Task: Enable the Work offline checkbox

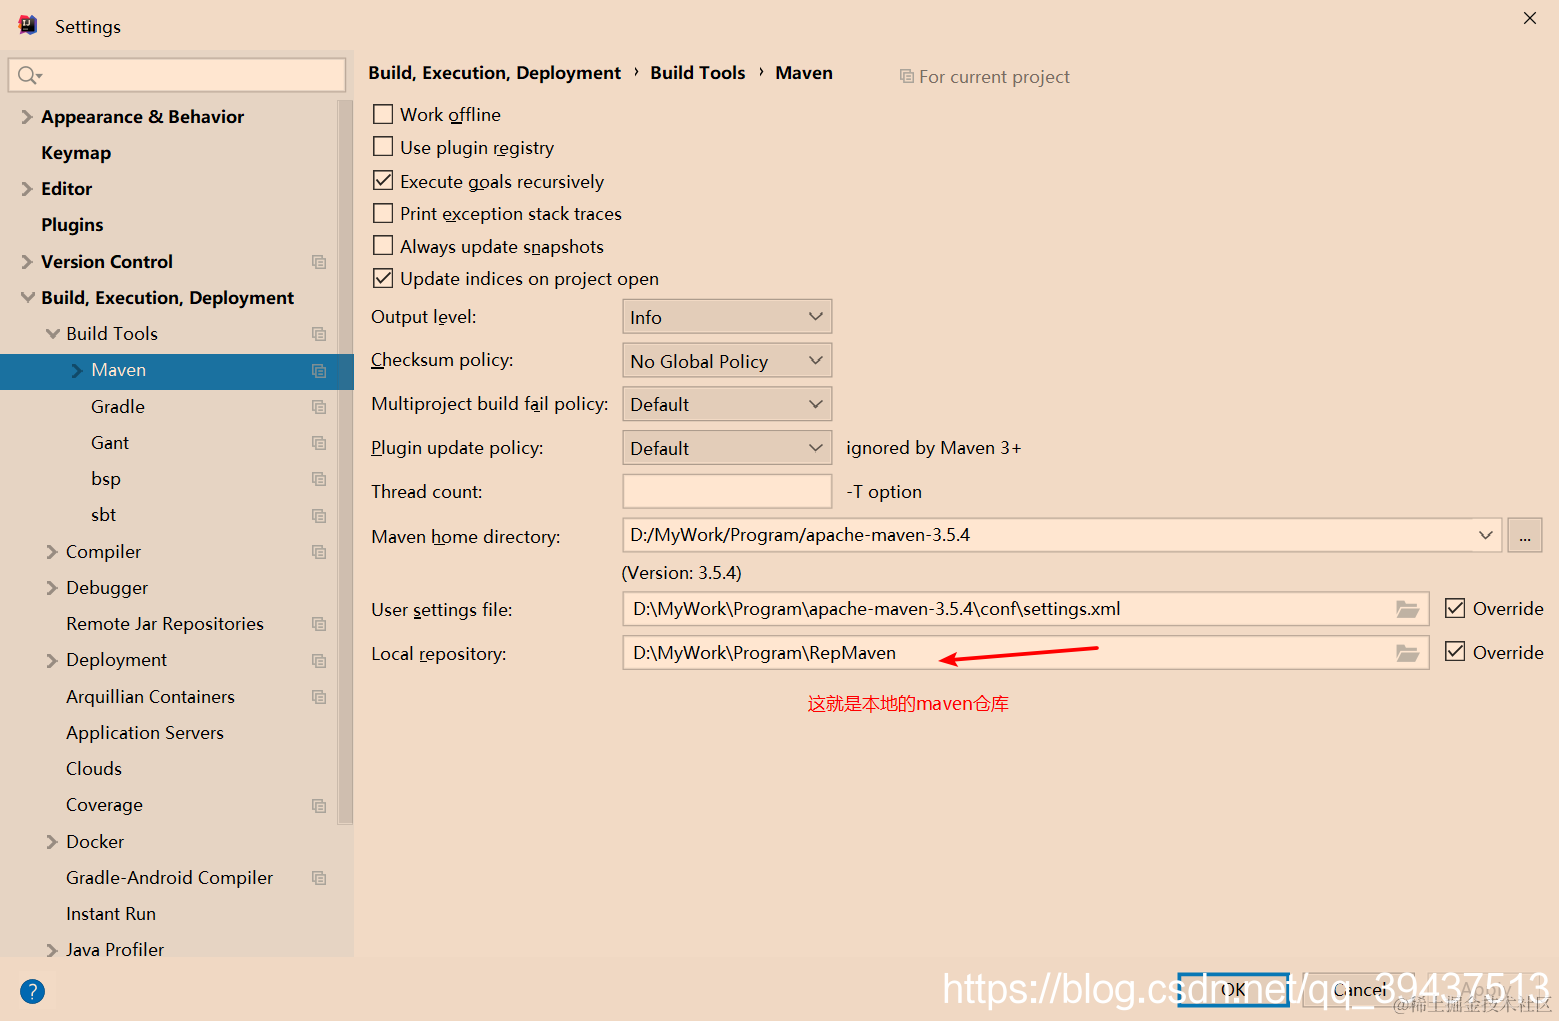Action: [383, 114]
